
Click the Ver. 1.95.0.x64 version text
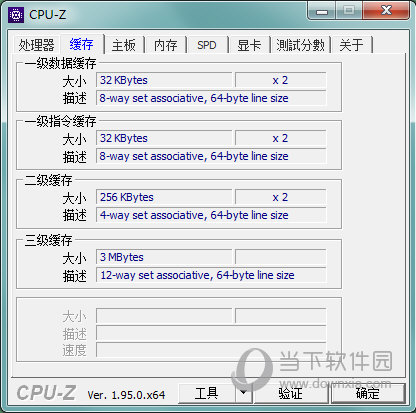[126, 395]
